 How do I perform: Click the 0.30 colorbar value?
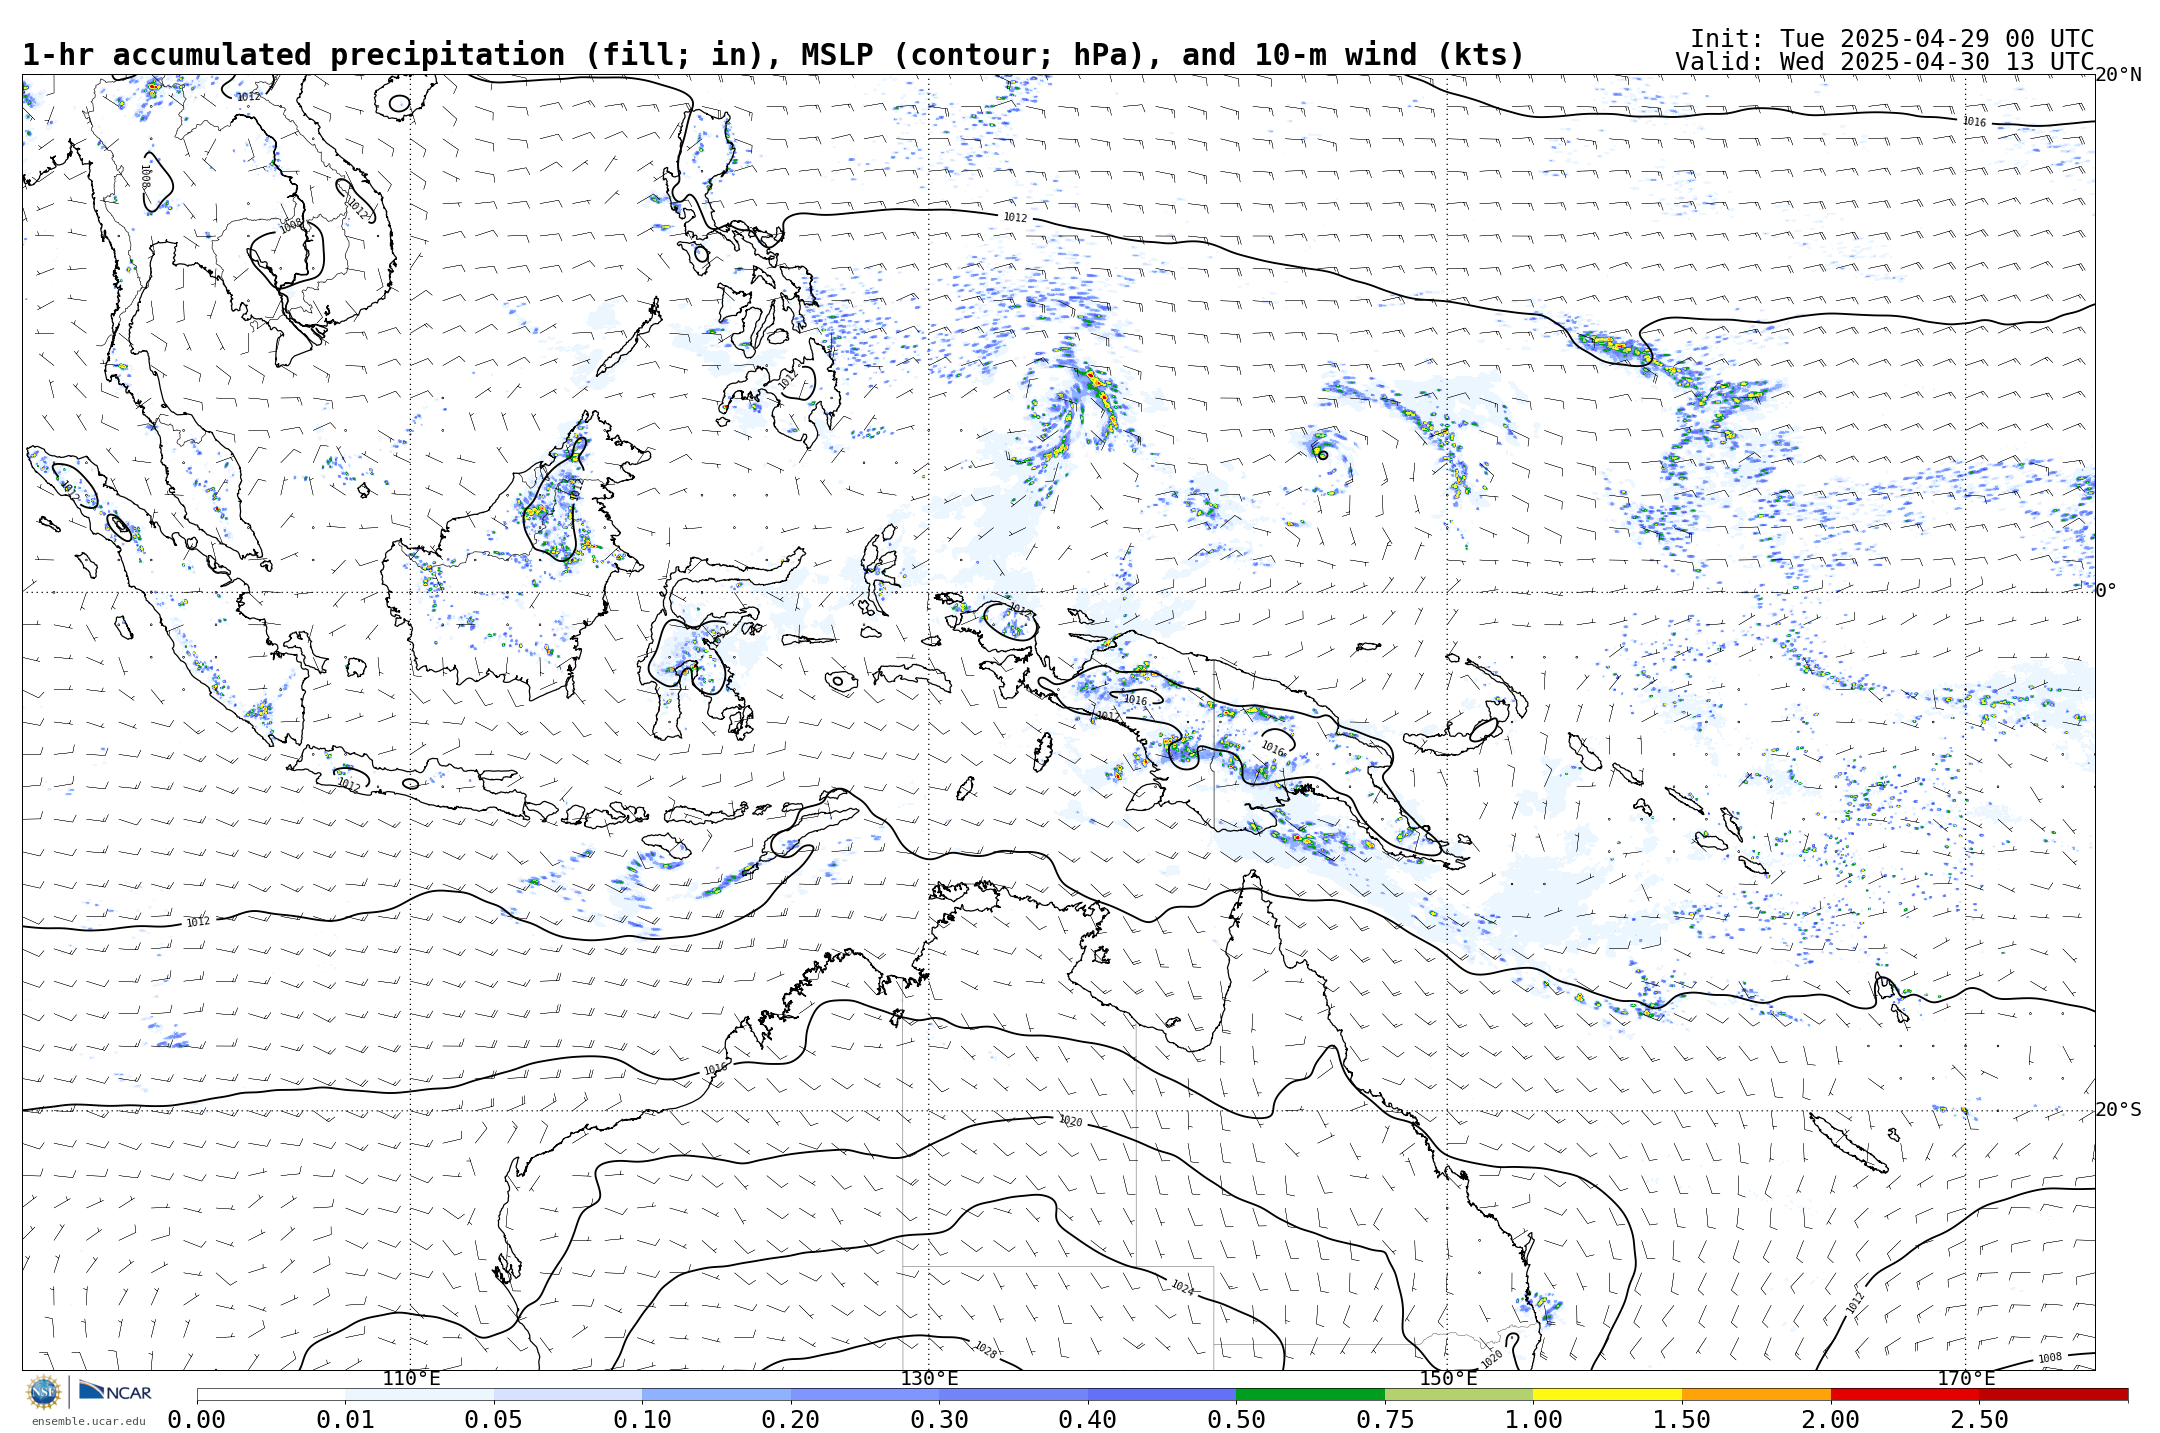click(939, 1420)
